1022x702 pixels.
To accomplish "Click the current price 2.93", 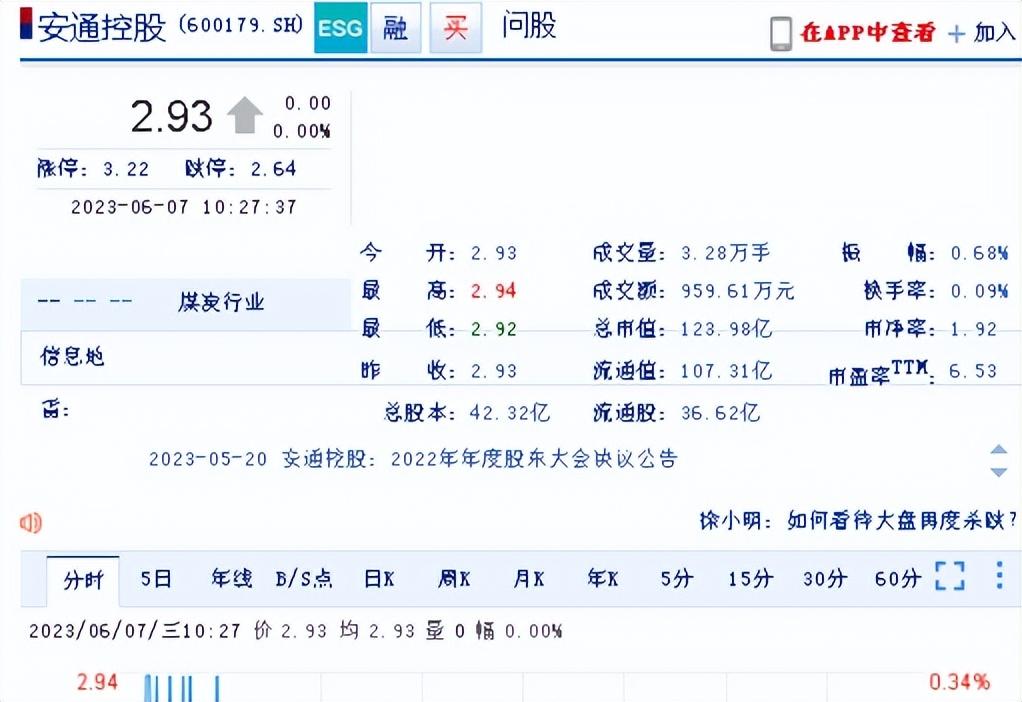I will pyautogui.click(x=171, y=116).
